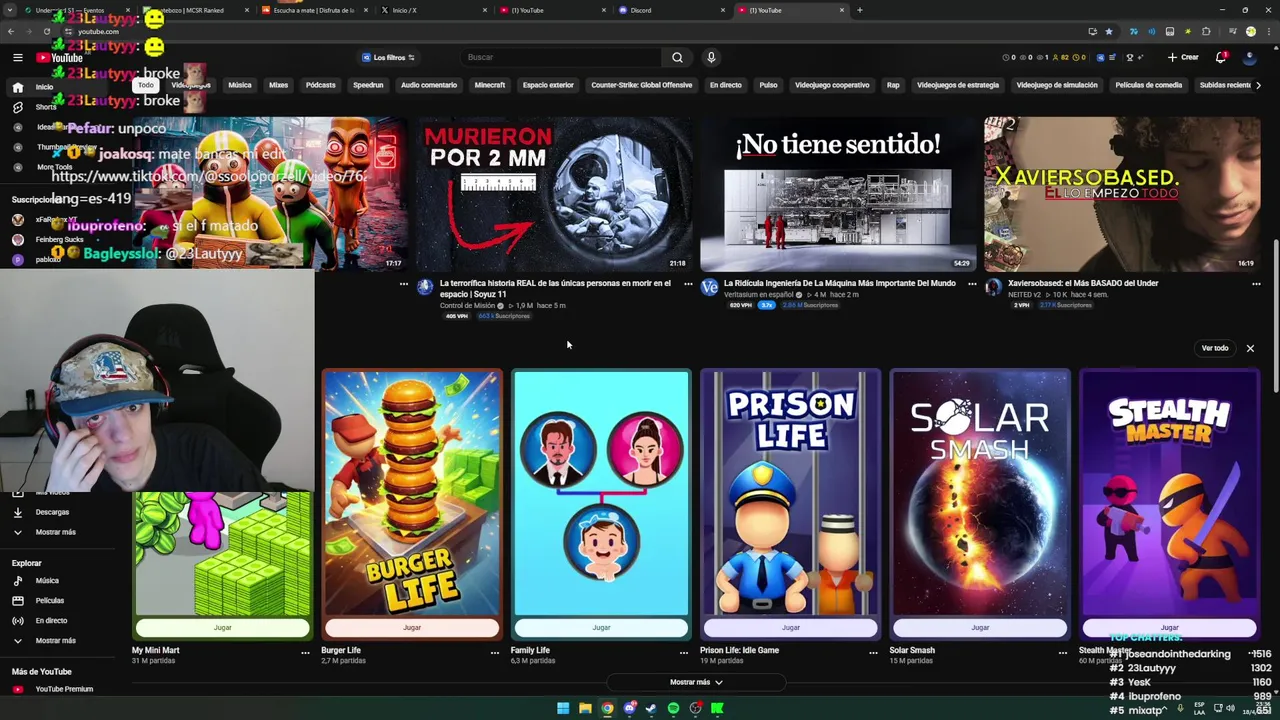This screenshot has width=1280, height=720.
Task: Click Ver todo for games
Action: [1215, 348]
